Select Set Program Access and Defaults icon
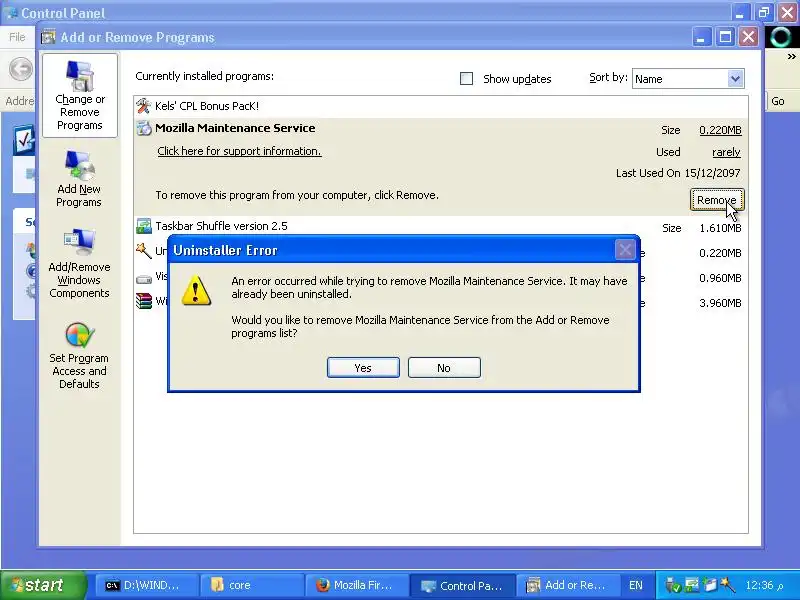 pyautogui.click(x=79, y=356)
